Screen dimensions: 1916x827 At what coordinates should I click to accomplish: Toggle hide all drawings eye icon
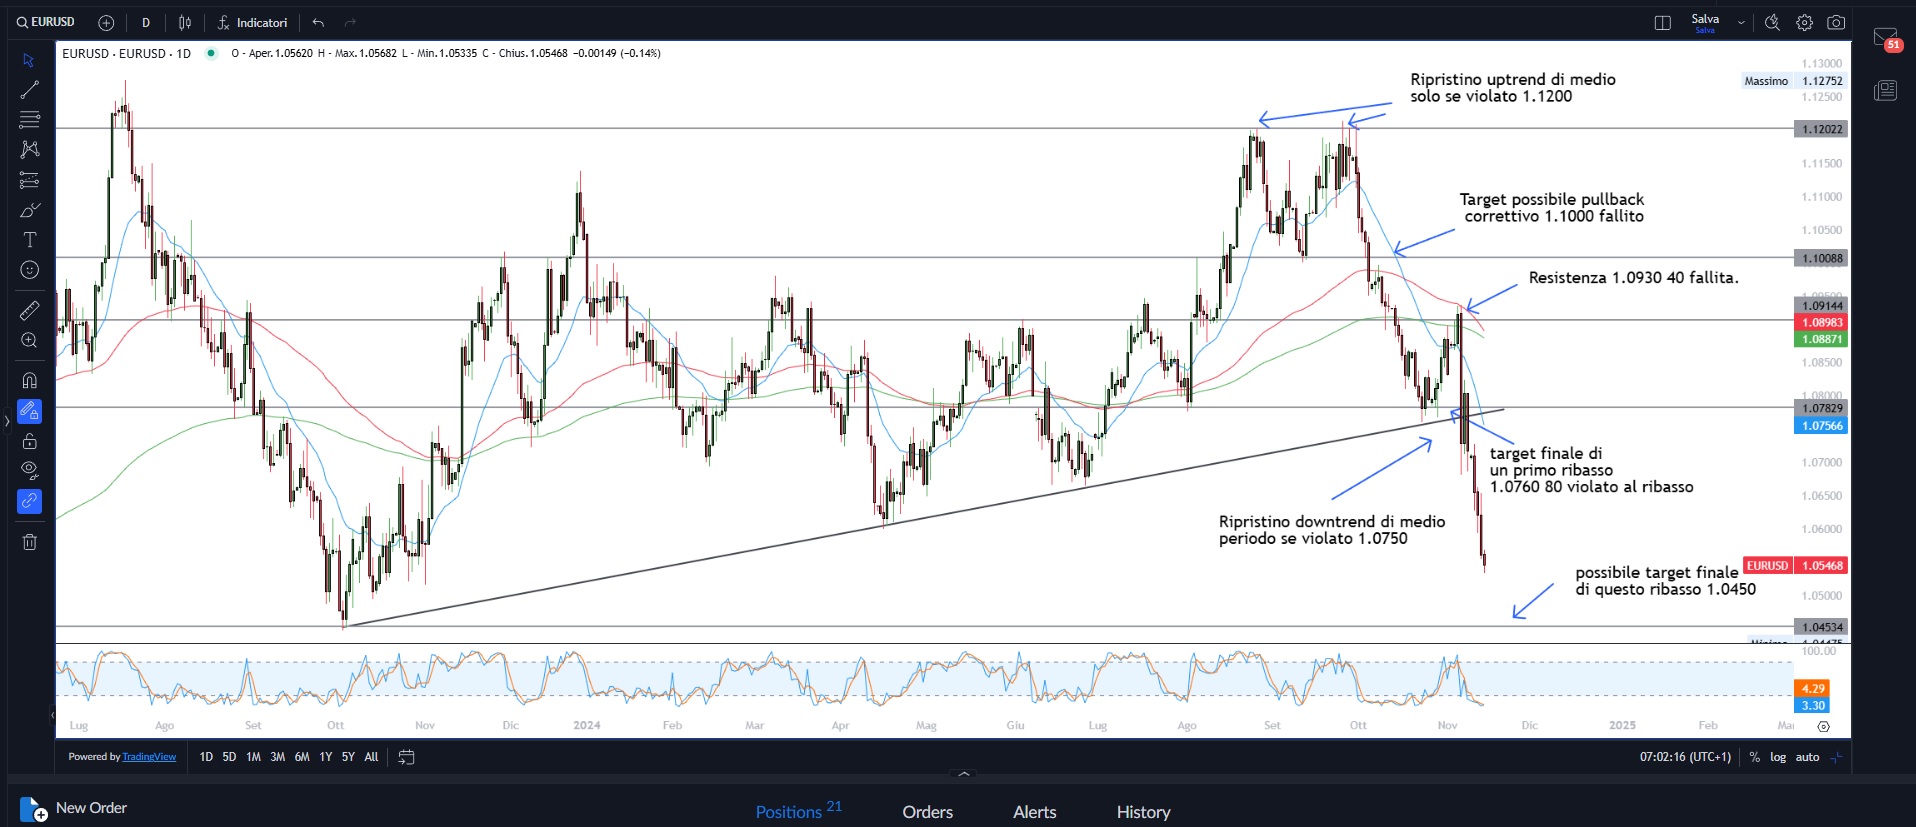click(x=29, y=470)
